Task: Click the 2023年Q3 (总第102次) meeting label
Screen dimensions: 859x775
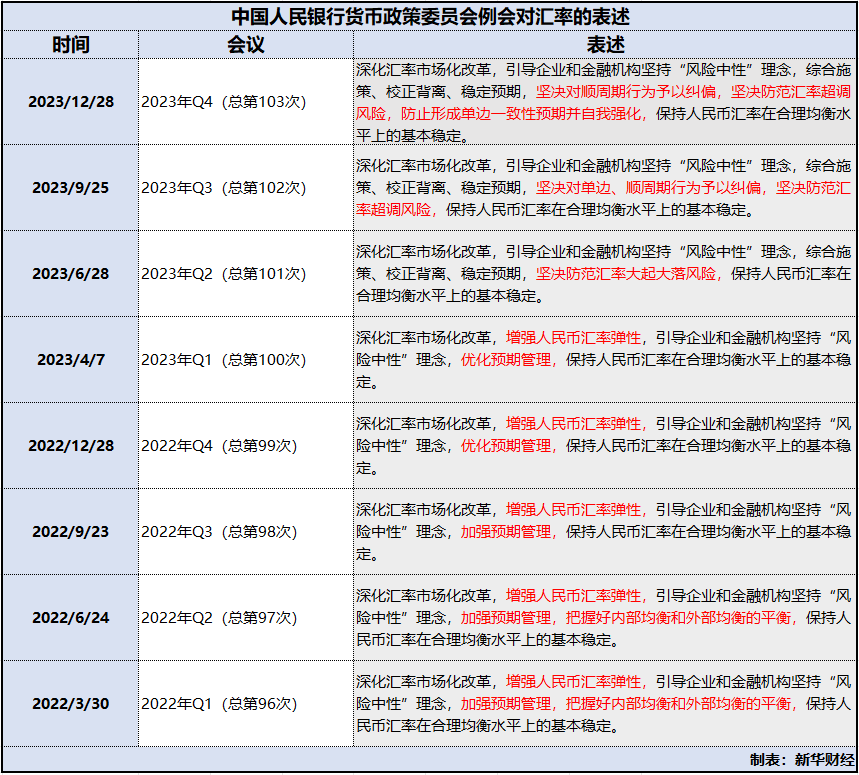Action: (224, 187)
